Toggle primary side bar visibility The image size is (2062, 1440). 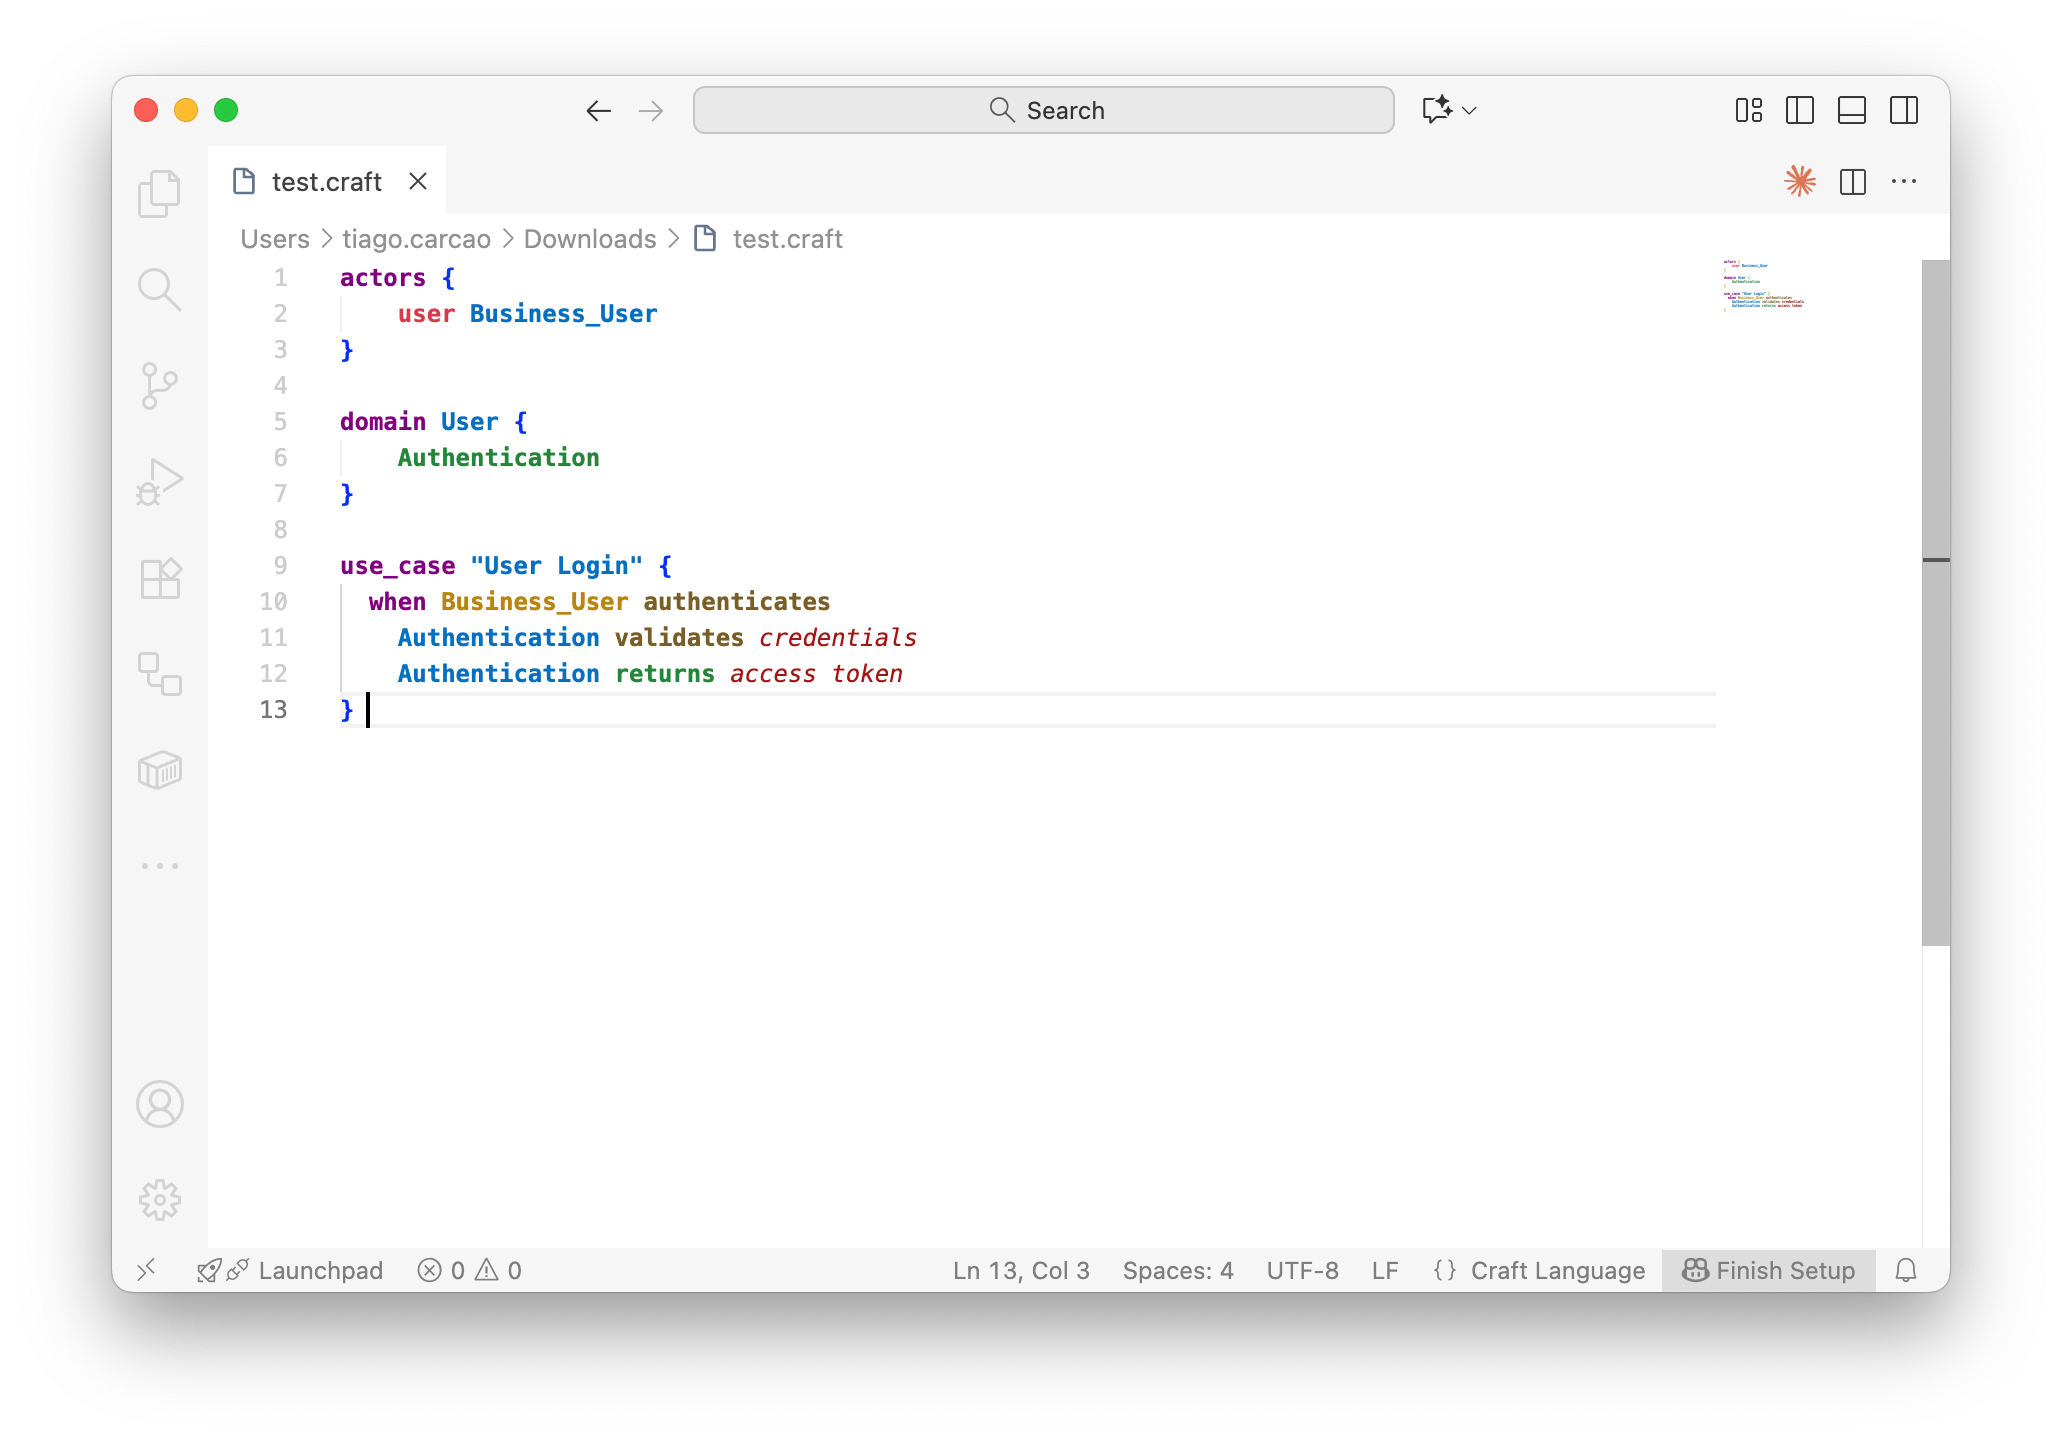coord(1800,110)
